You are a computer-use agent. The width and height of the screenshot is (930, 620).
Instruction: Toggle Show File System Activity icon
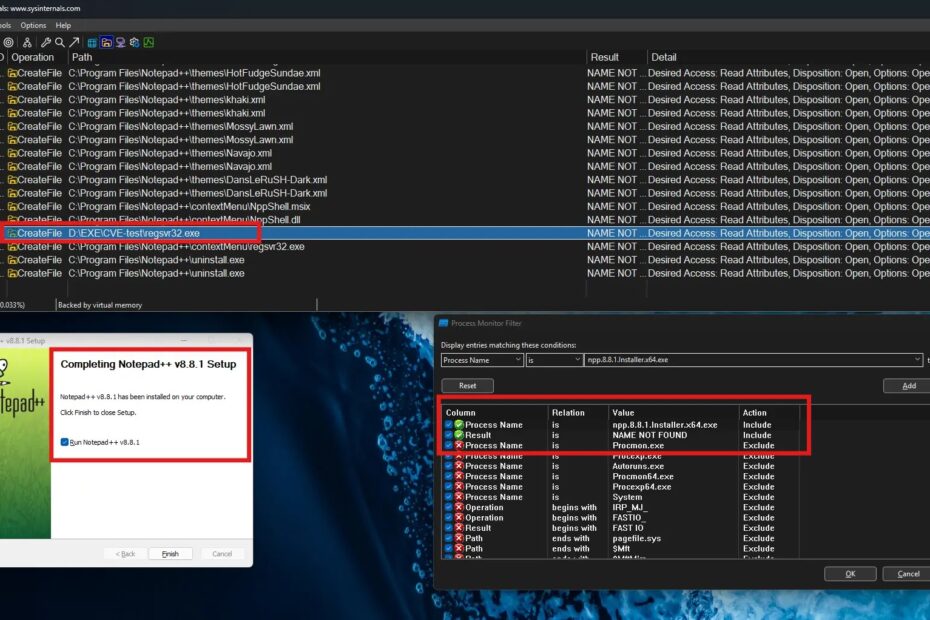point(106,42)
